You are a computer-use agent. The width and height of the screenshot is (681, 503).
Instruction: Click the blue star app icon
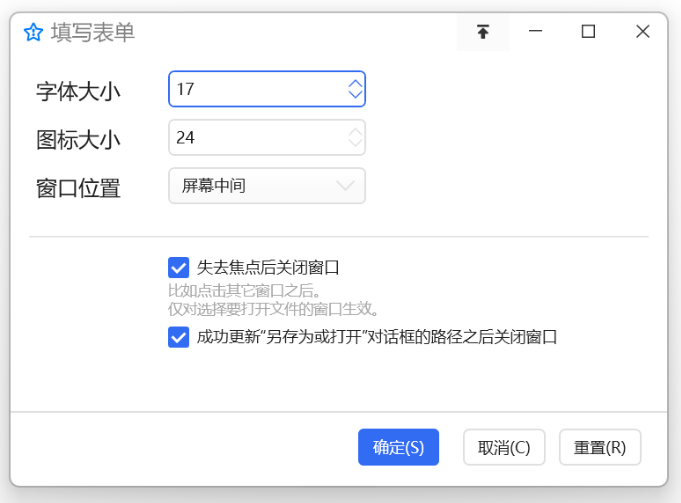tap(33, 33)
